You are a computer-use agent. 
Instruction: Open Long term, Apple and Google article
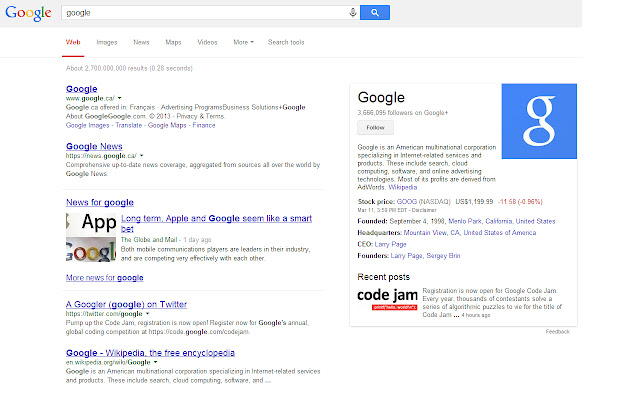pyautogui.click(x=216, y=223)
